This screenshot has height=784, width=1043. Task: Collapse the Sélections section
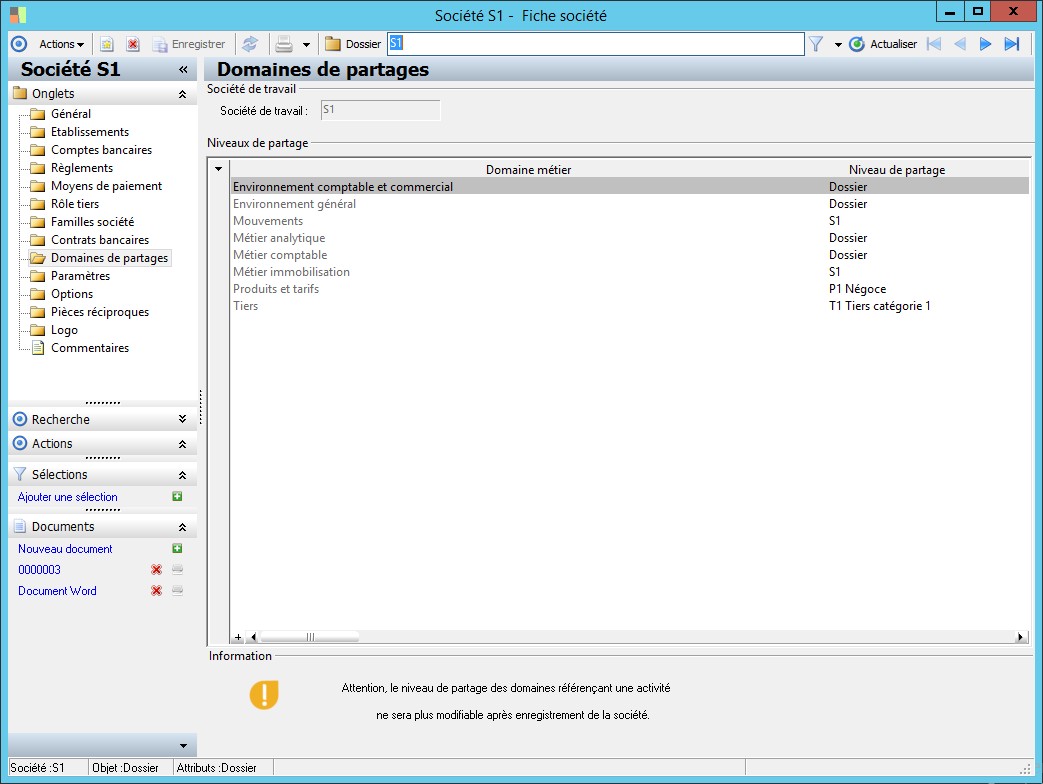coord(182,475)
